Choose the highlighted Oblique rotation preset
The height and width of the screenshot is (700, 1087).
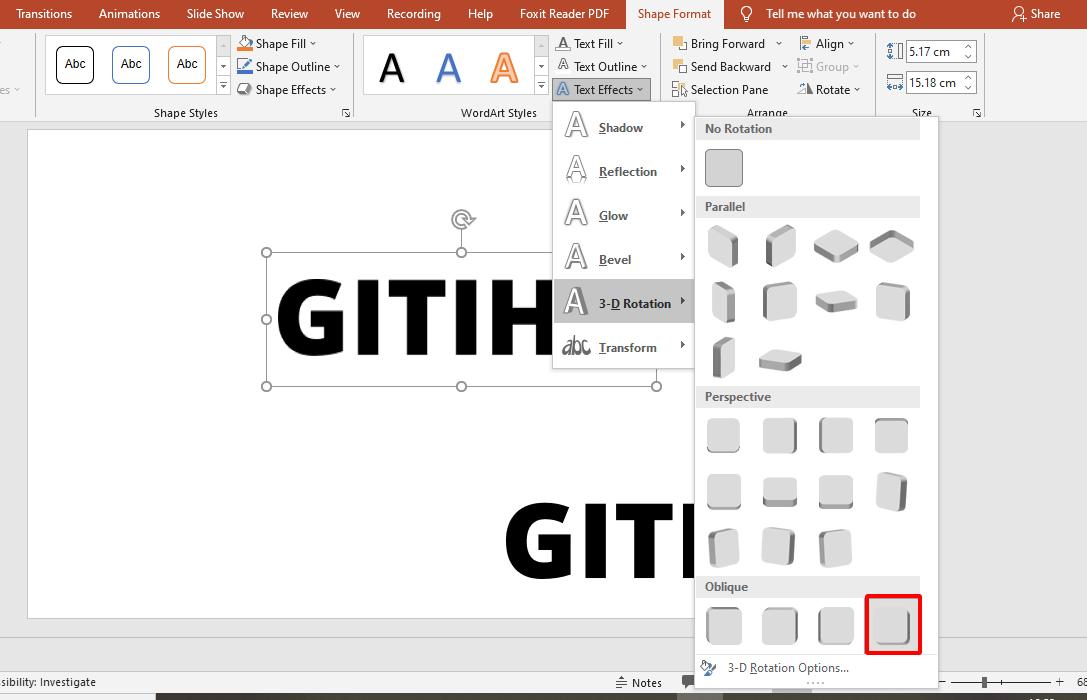click(x=893, y=625)
